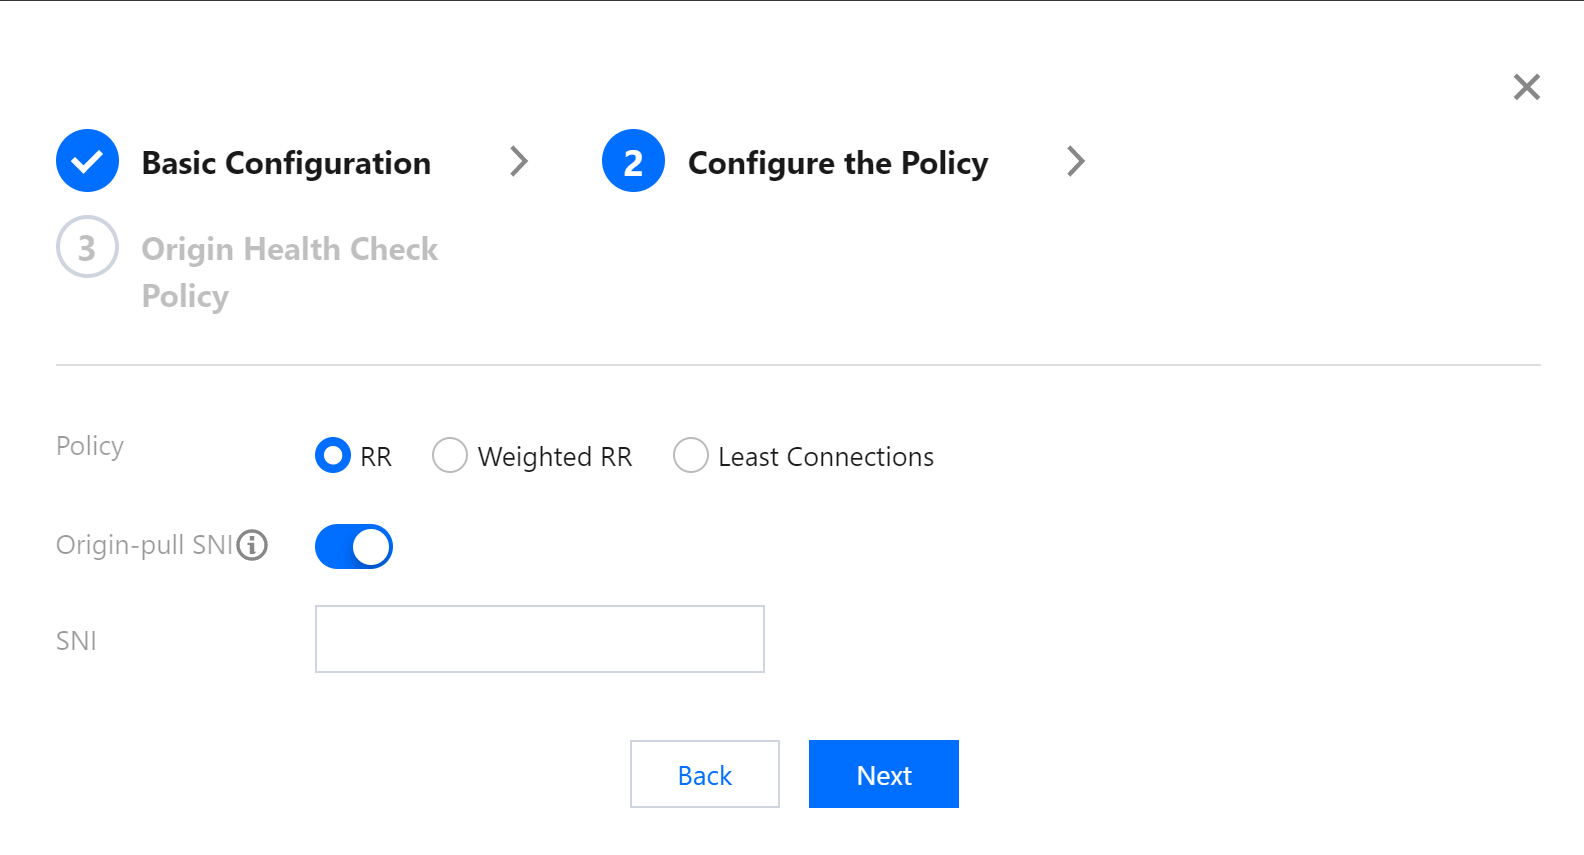
Task: Disable the Origin-pull SNI toggle
Action: pyautogui.click(x=354, y=547)
